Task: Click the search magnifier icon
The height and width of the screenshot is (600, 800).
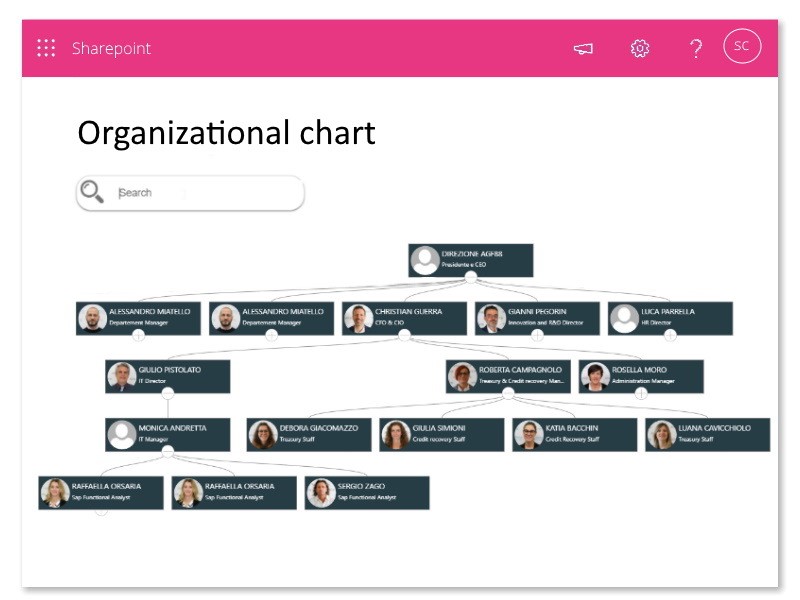Action: tap(93, 191)
